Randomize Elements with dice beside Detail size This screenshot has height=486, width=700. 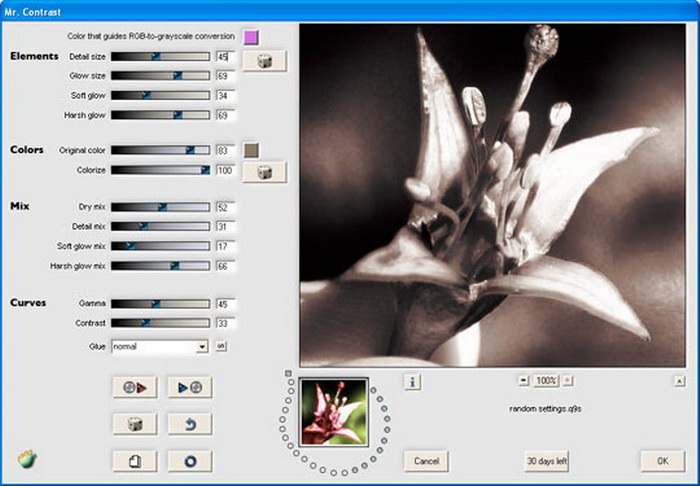click(264, 61)
